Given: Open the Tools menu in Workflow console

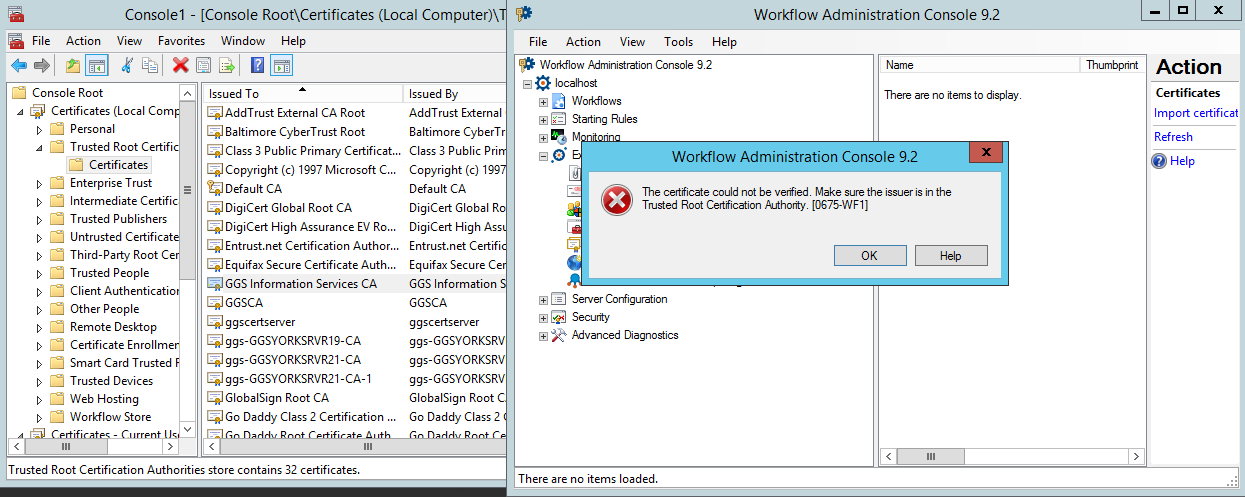Looking at the screenshot, I should click(678, 42).
